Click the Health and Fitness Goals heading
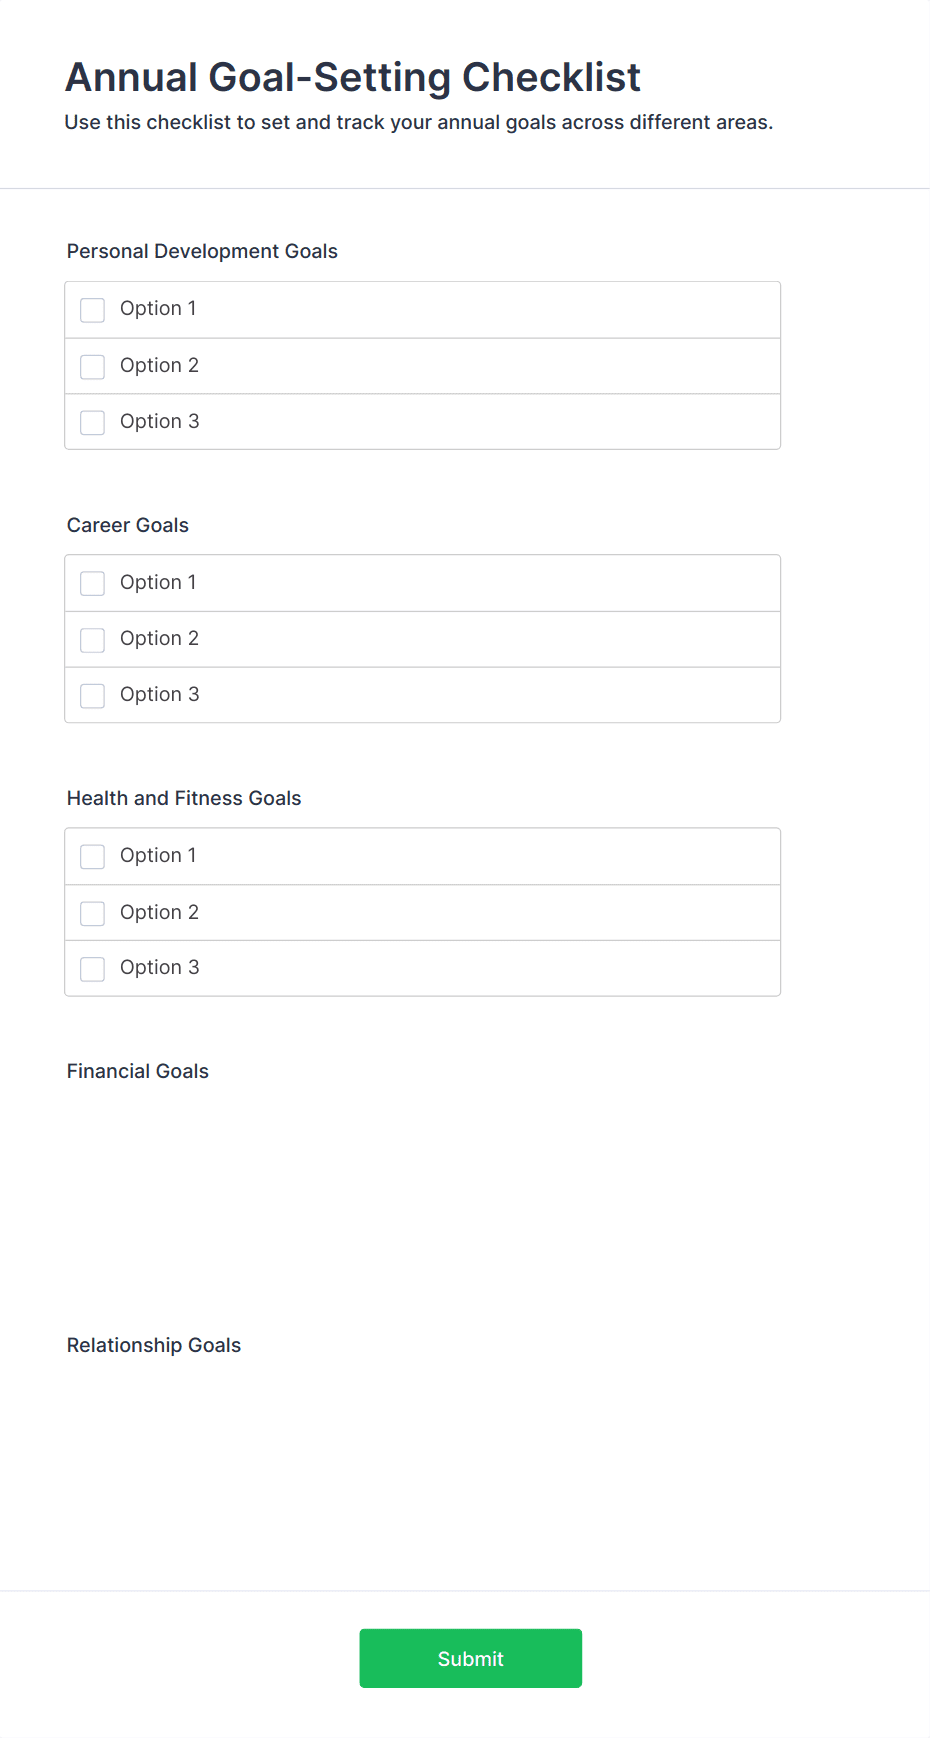This screenshot has height=1738, width=930. click(184, 798)
